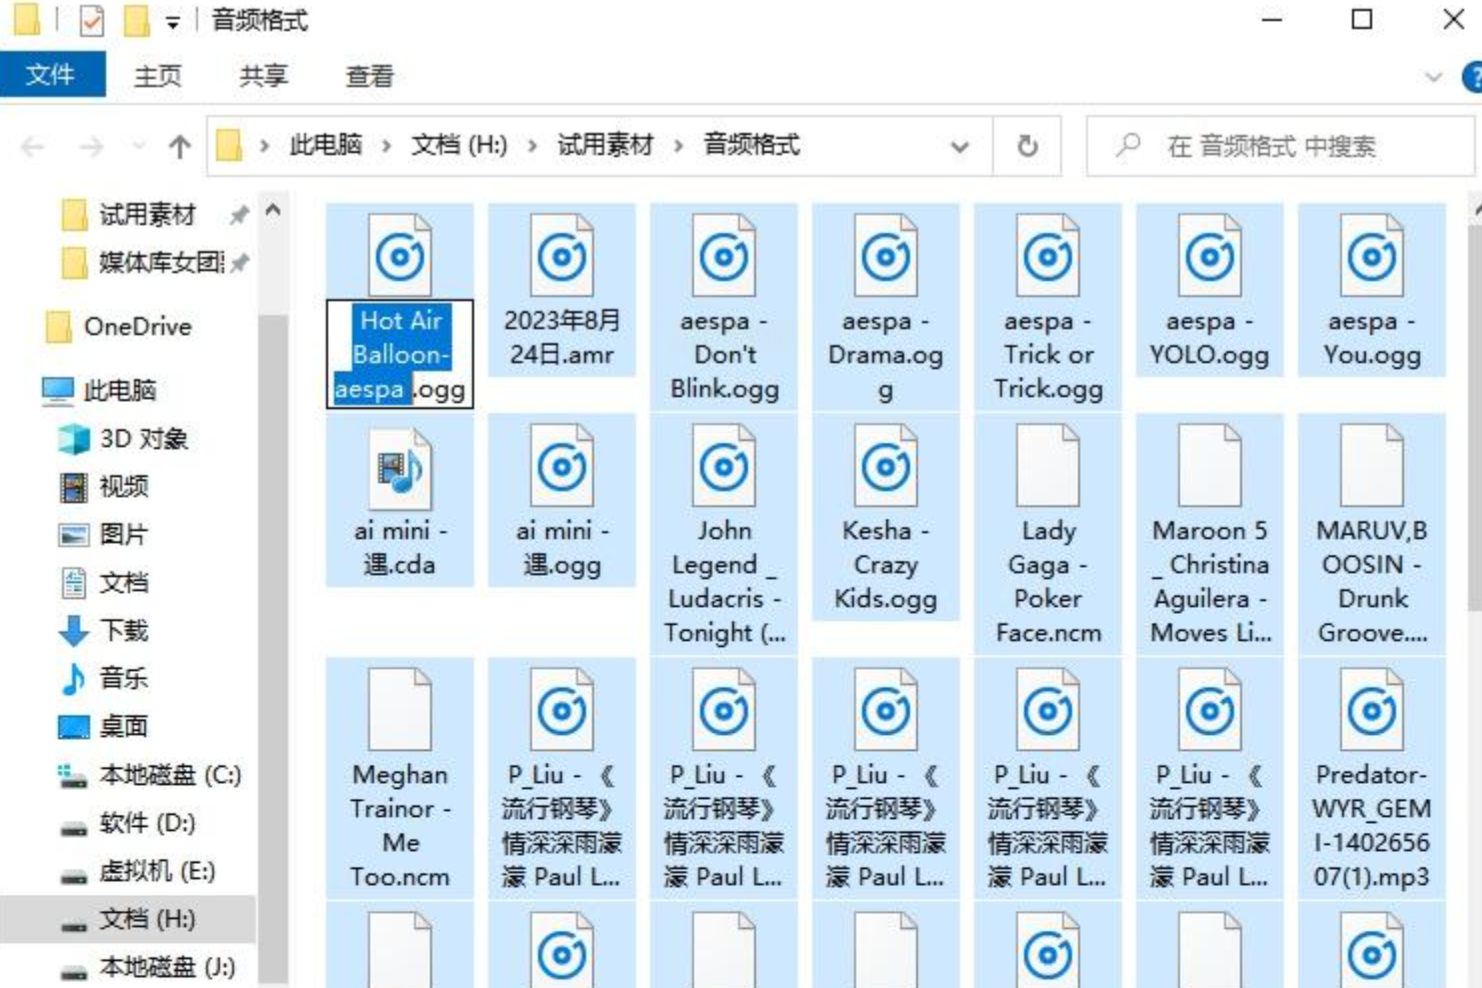This screenshot has width=1482, height=988.
Task: Select aespa - YOLO.ogg file
Action: tap(1210, 290)
